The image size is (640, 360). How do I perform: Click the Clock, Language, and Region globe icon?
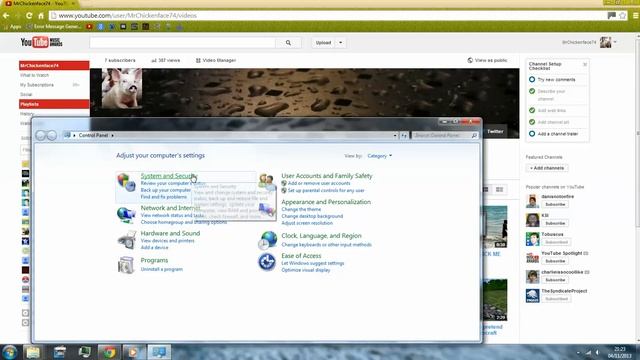coord(267,240)
